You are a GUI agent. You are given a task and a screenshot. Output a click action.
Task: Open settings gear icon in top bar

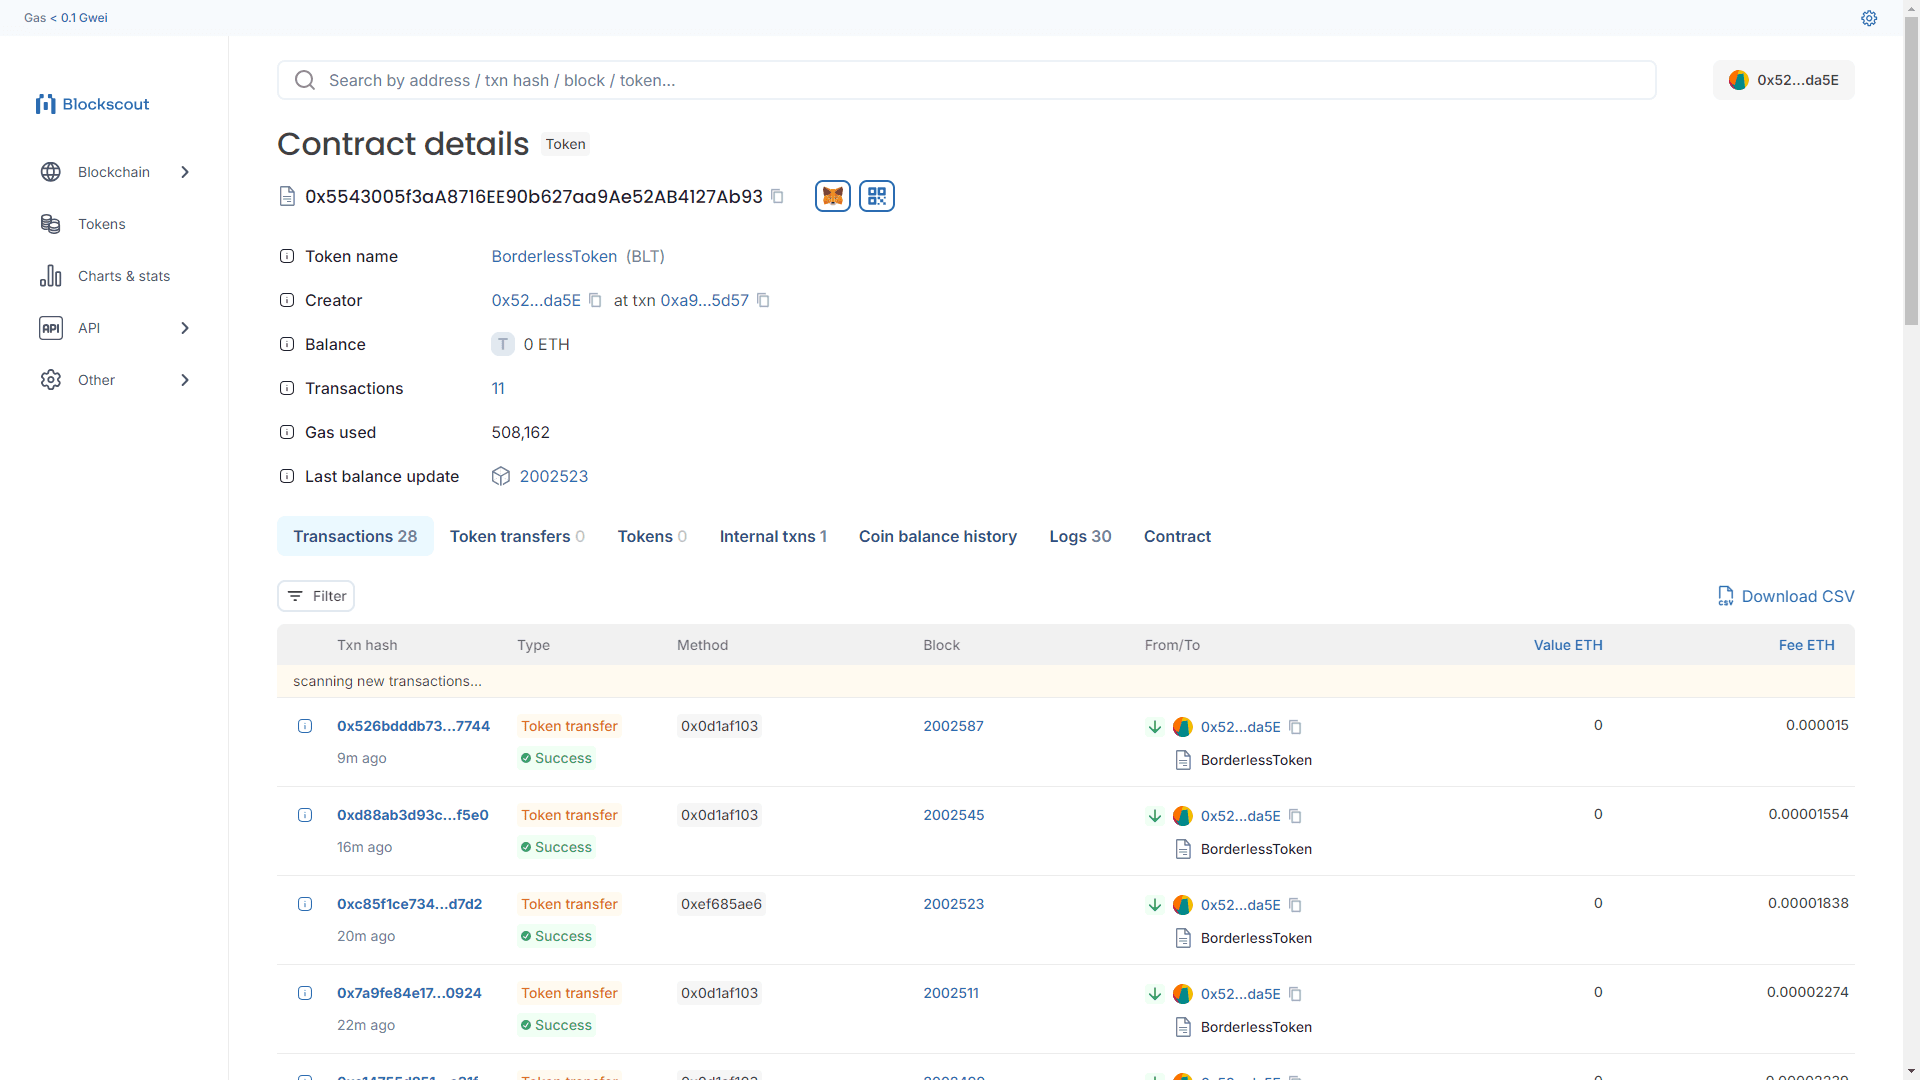tap(1869, 18)
